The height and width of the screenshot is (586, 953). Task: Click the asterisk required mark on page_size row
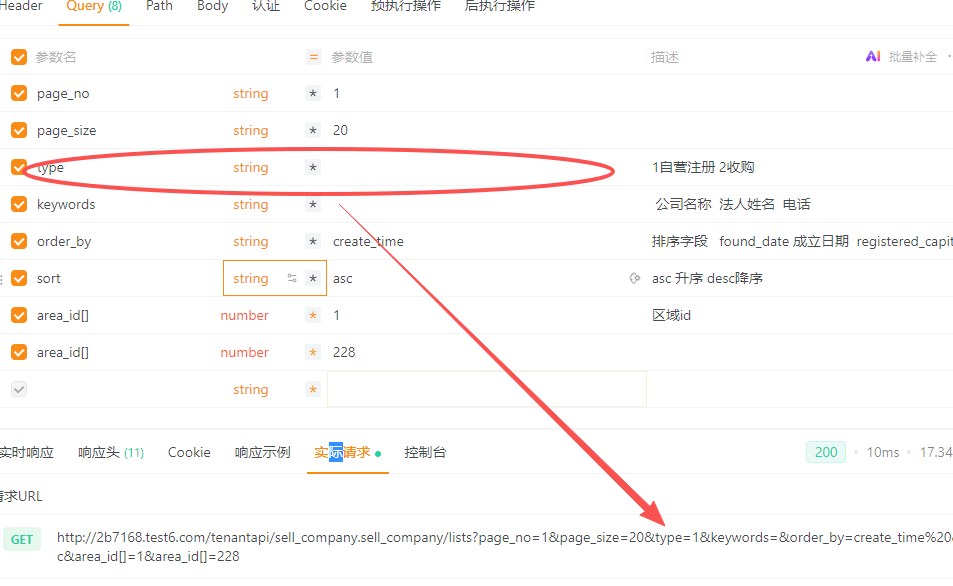pyautogui.click(x=313, y=130)
